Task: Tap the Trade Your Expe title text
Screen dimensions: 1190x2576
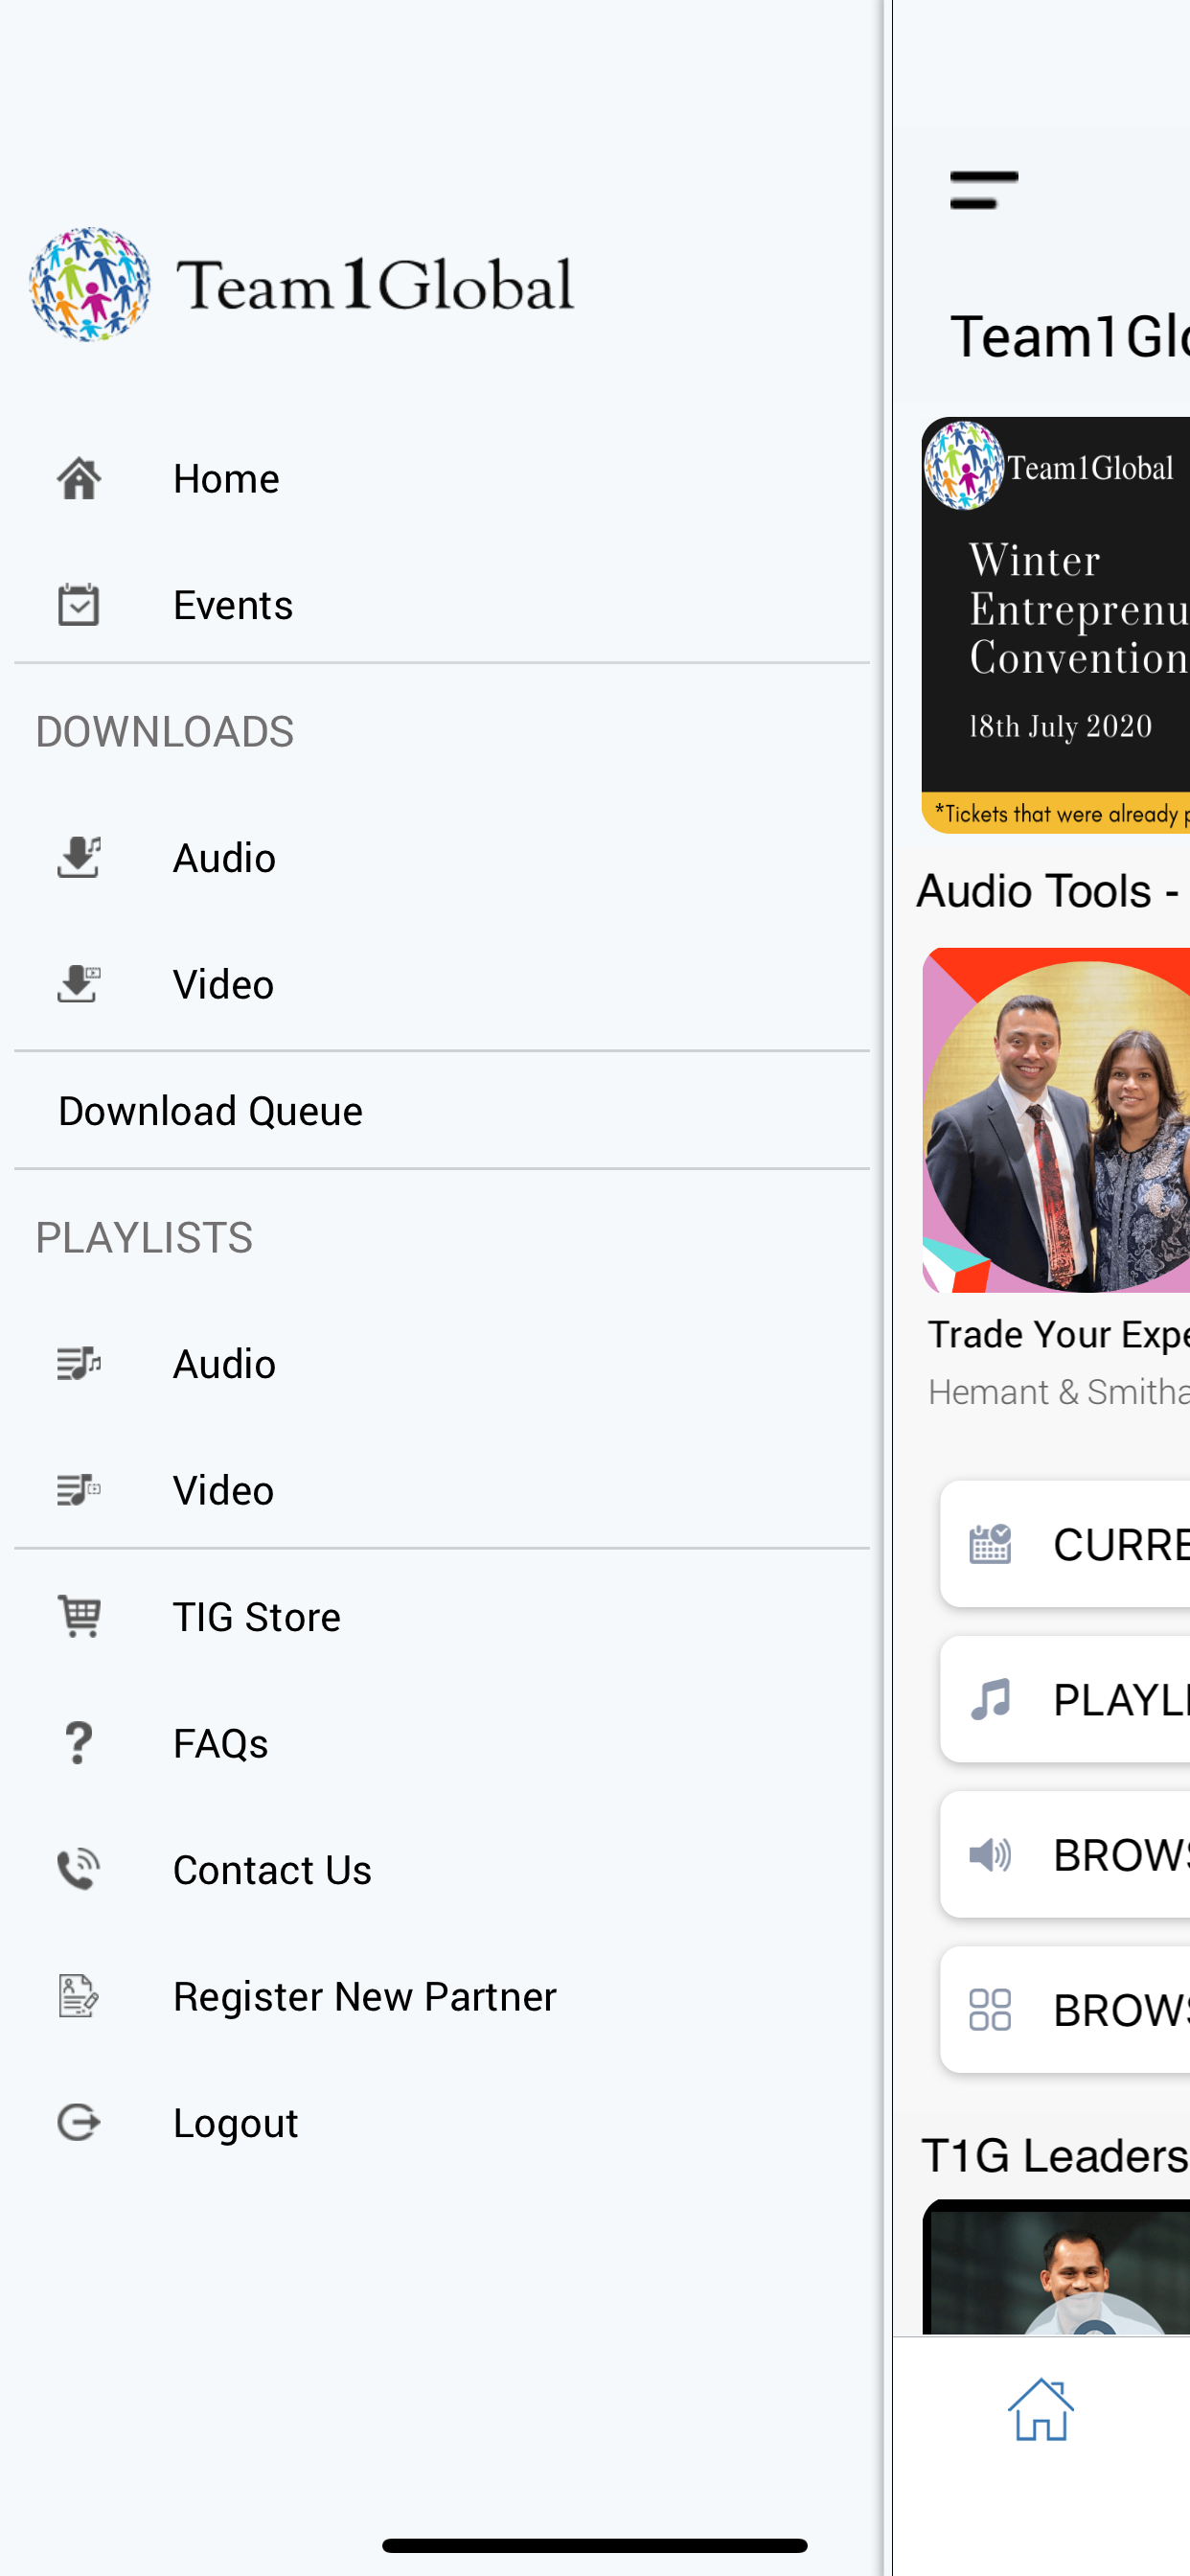Action: click(x=1059, y=1334)
